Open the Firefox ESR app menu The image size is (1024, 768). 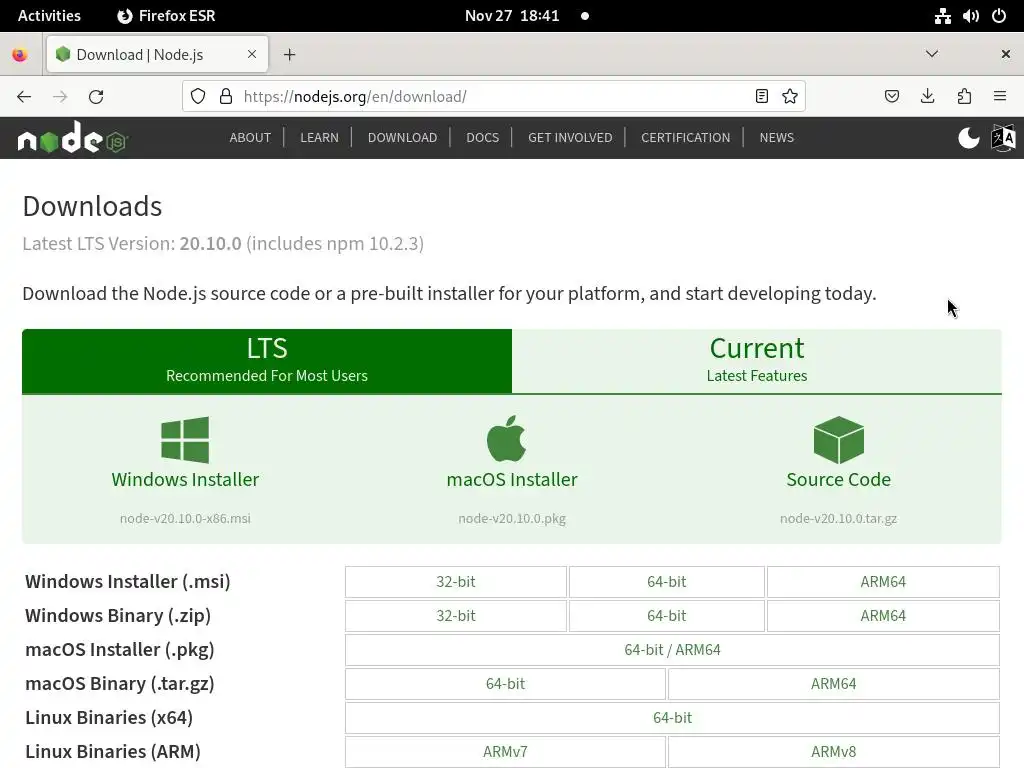167,16
